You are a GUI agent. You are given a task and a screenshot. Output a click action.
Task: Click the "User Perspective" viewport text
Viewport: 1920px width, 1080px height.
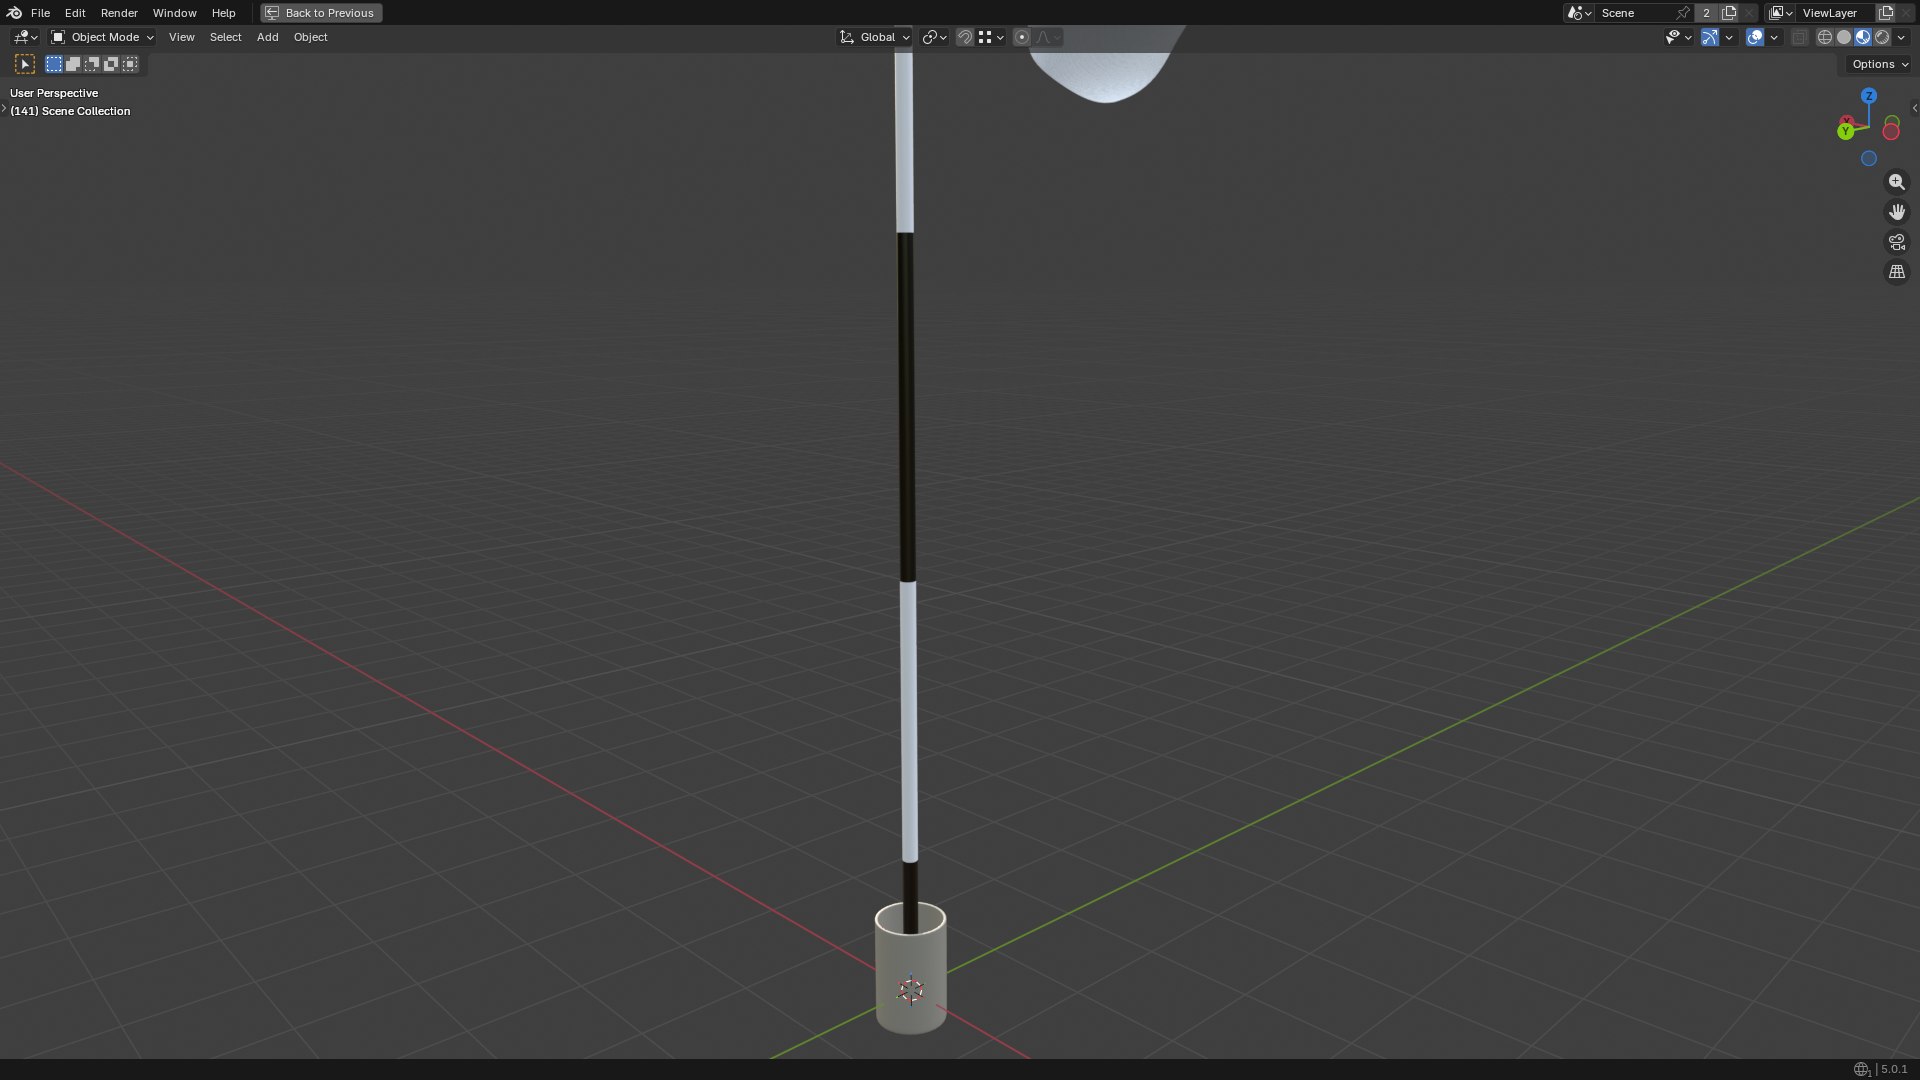tap(54, 93)
